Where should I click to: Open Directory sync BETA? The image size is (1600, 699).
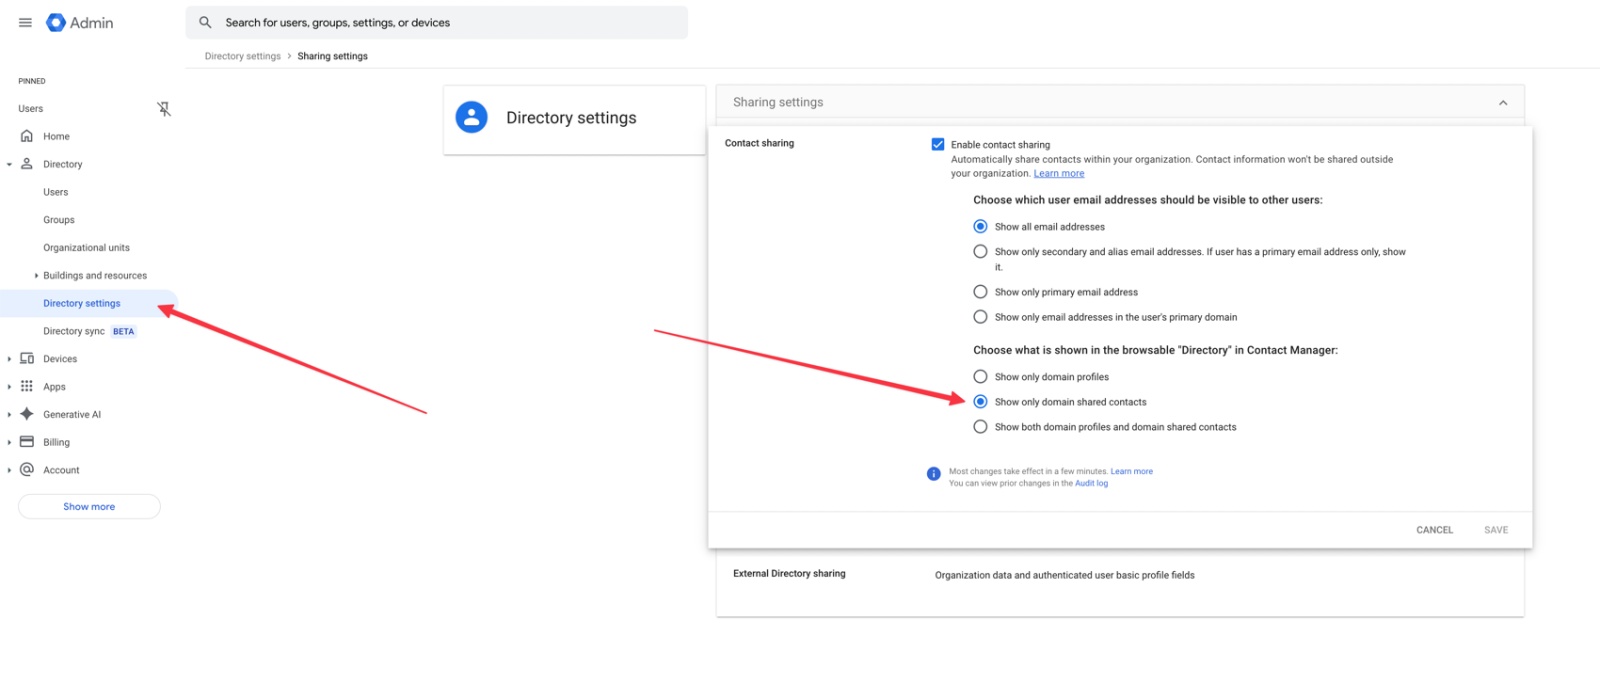[89, 331]
